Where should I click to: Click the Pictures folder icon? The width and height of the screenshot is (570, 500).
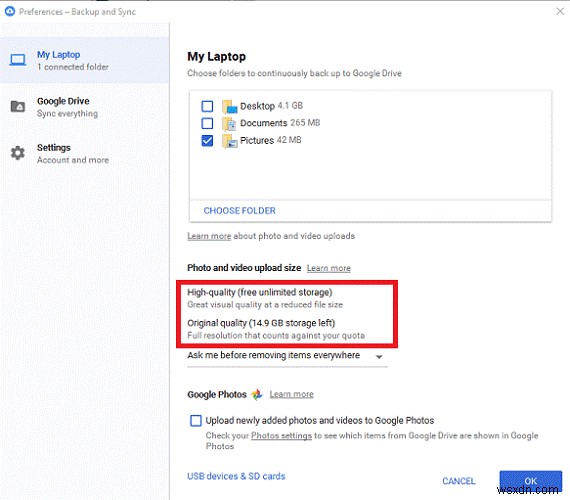[229, 141]
